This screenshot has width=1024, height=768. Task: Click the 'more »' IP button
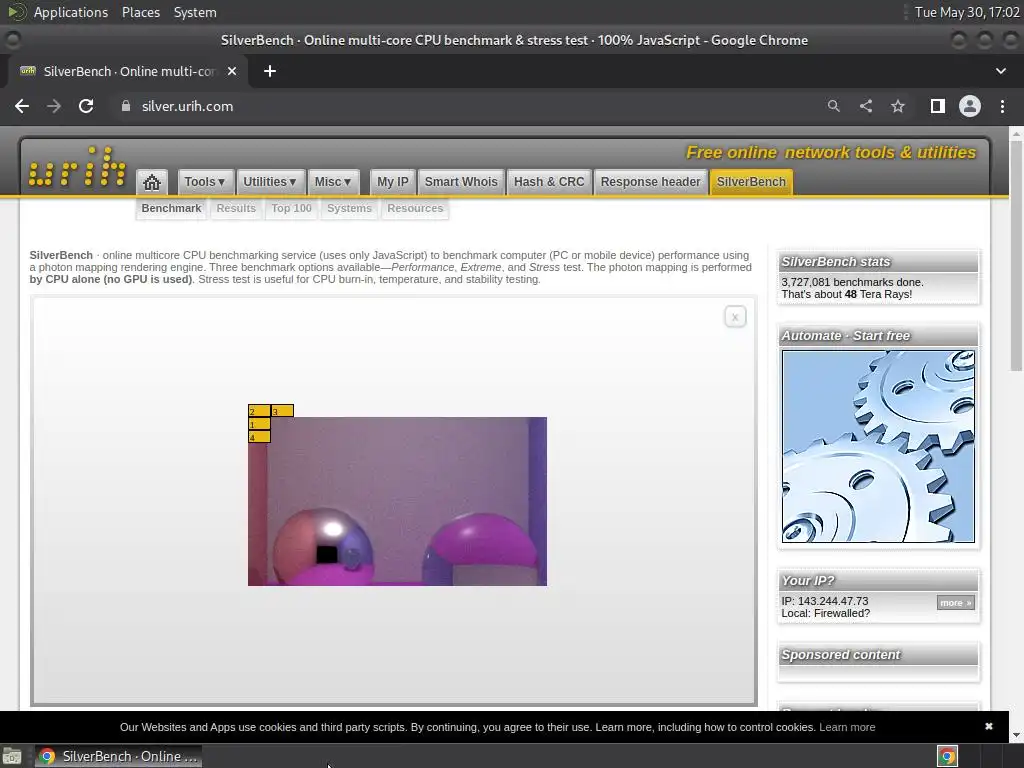(955, 603)
